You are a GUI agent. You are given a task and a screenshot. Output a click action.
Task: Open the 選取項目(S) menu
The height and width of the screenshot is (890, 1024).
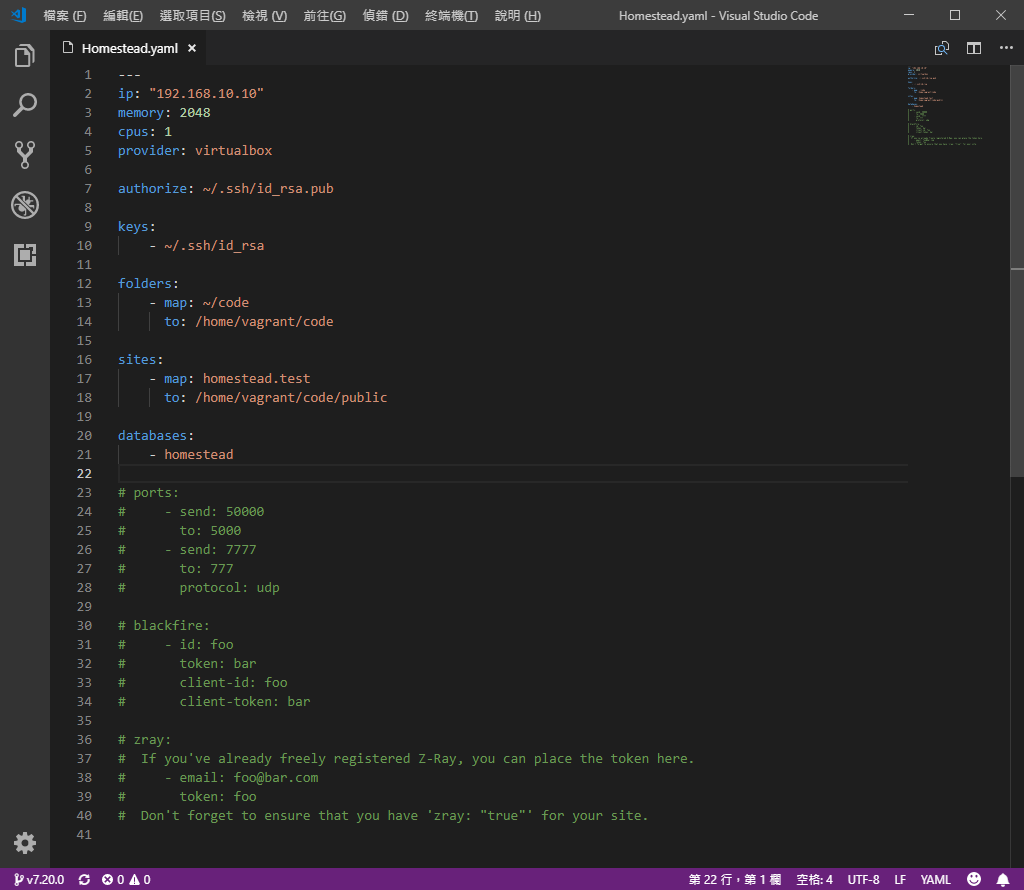[193, 16]
